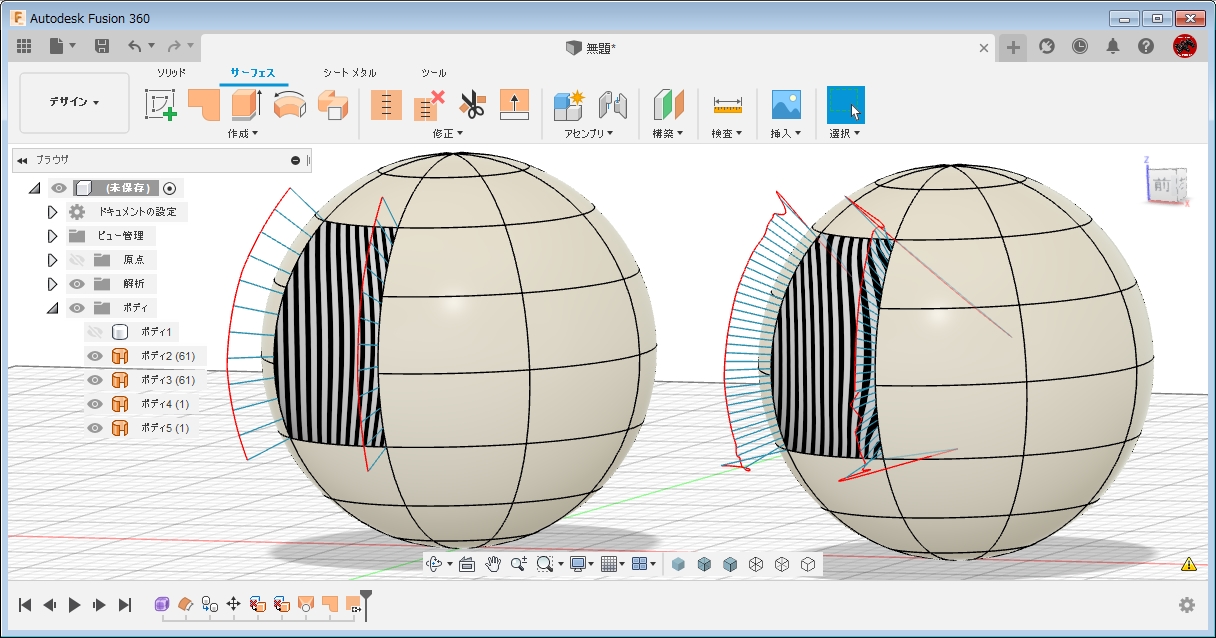Activate the Select tool icon
Image resolution: width=1216 pixels, height=638 pixels.
pos(845,105)
